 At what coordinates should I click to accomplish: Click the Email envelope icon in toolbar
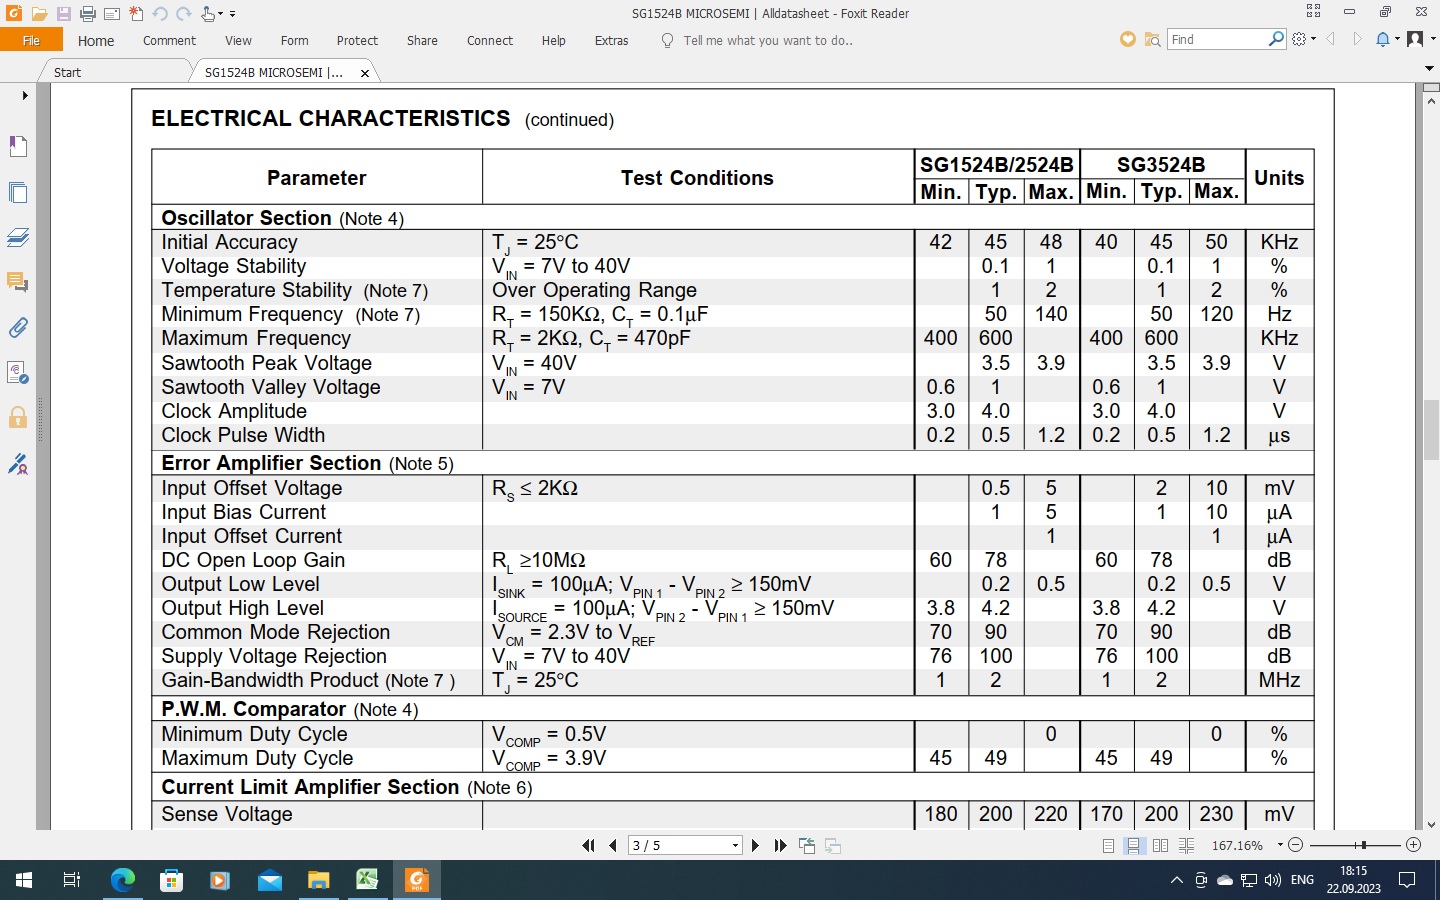pos(112,14)
